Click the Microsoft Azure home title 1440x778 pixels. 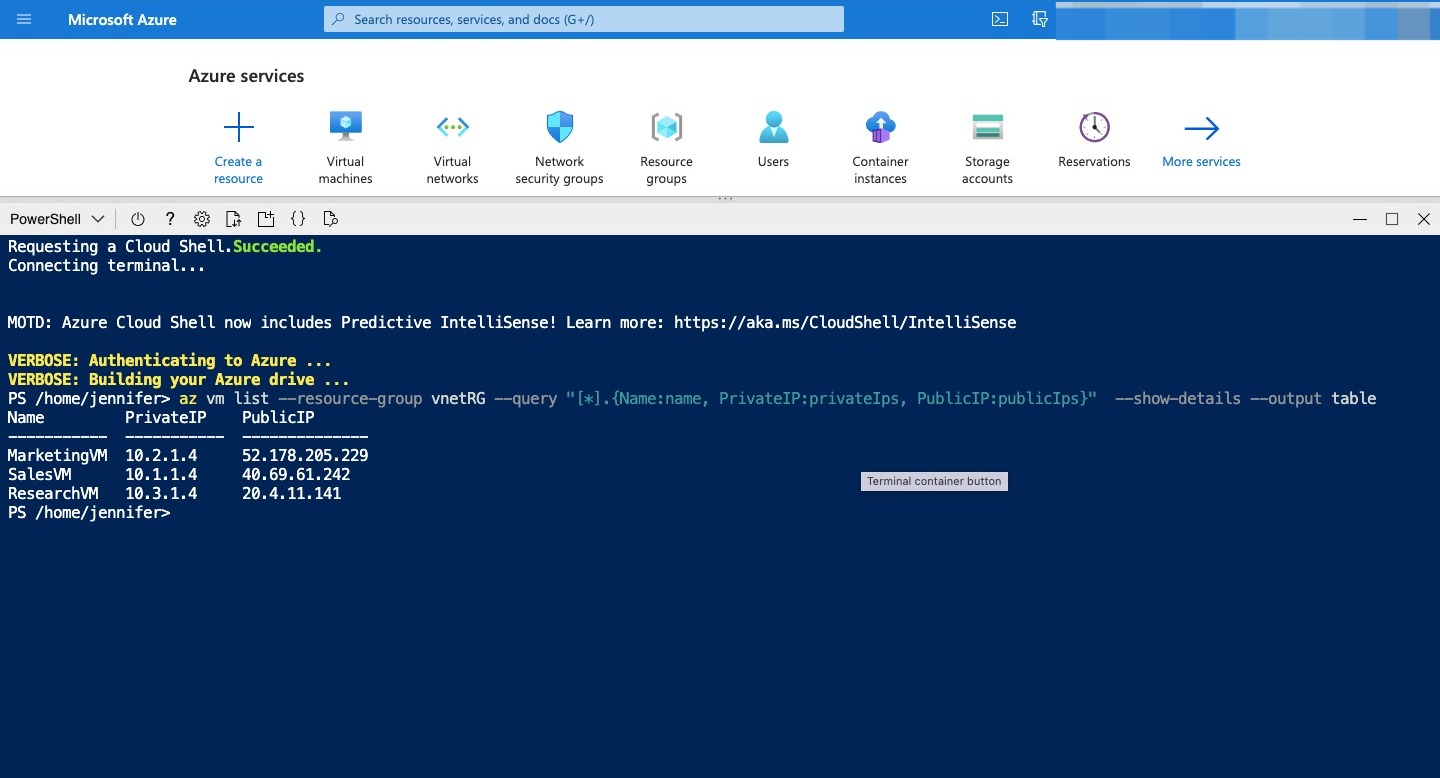pyautogui.click(x=122, y=19)
